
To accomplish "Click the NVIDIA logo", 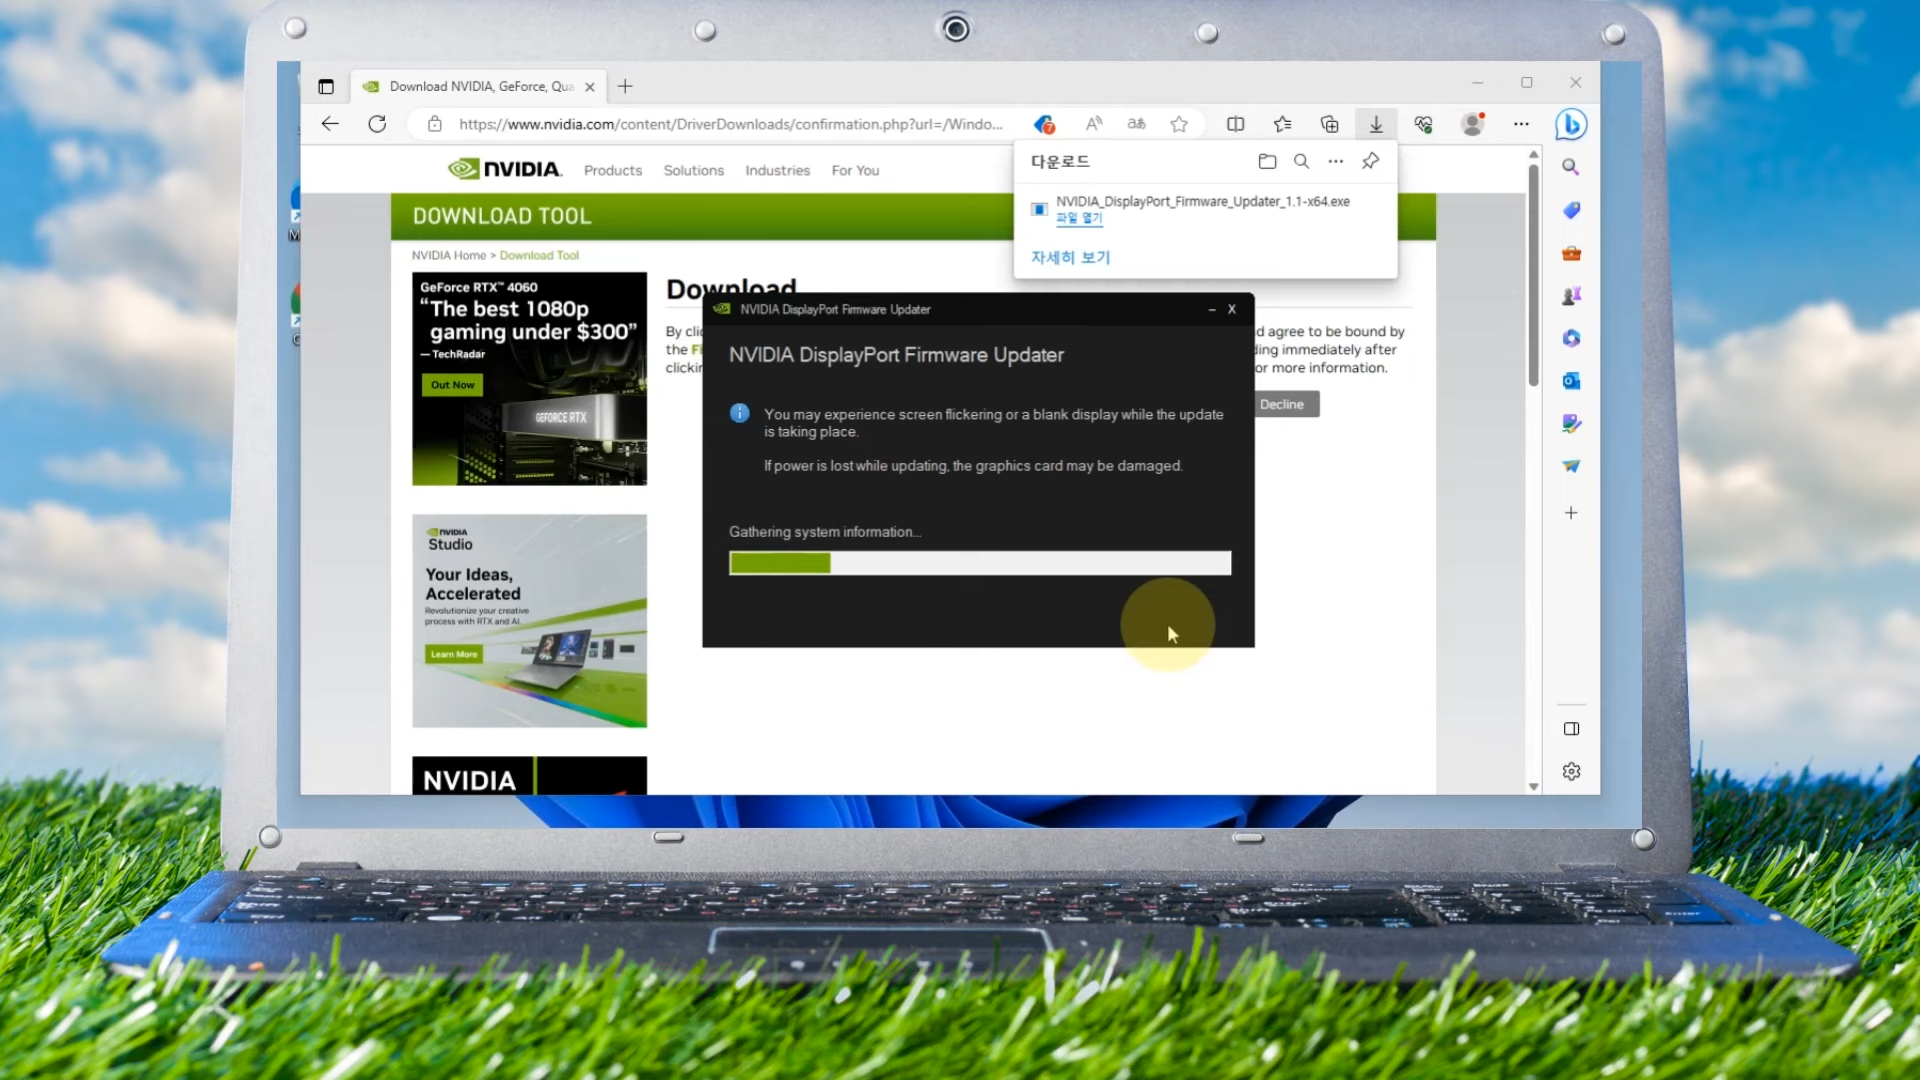I will pos(504,169).
